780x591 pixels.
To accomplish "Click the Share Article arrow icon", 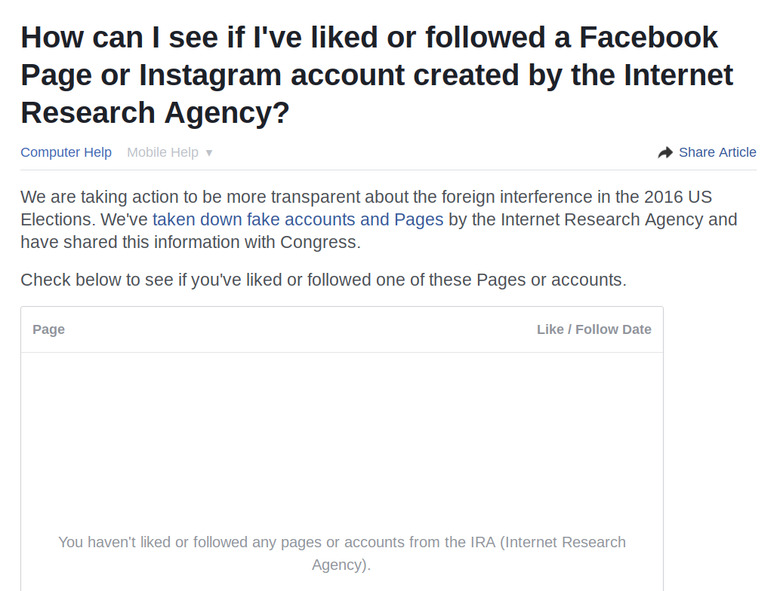I will point(665,153).
